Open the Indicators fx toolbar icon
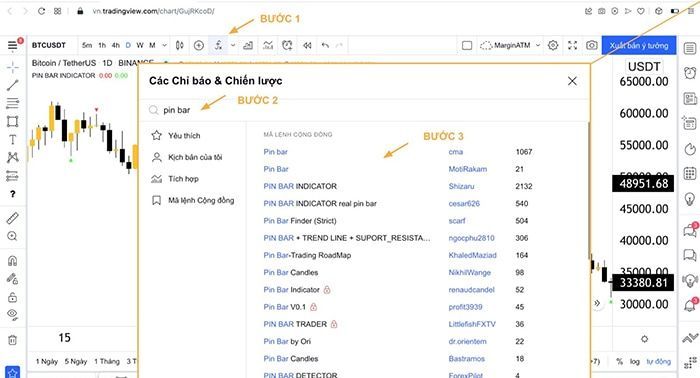This screenshot has height=378, width=700. 218,45
